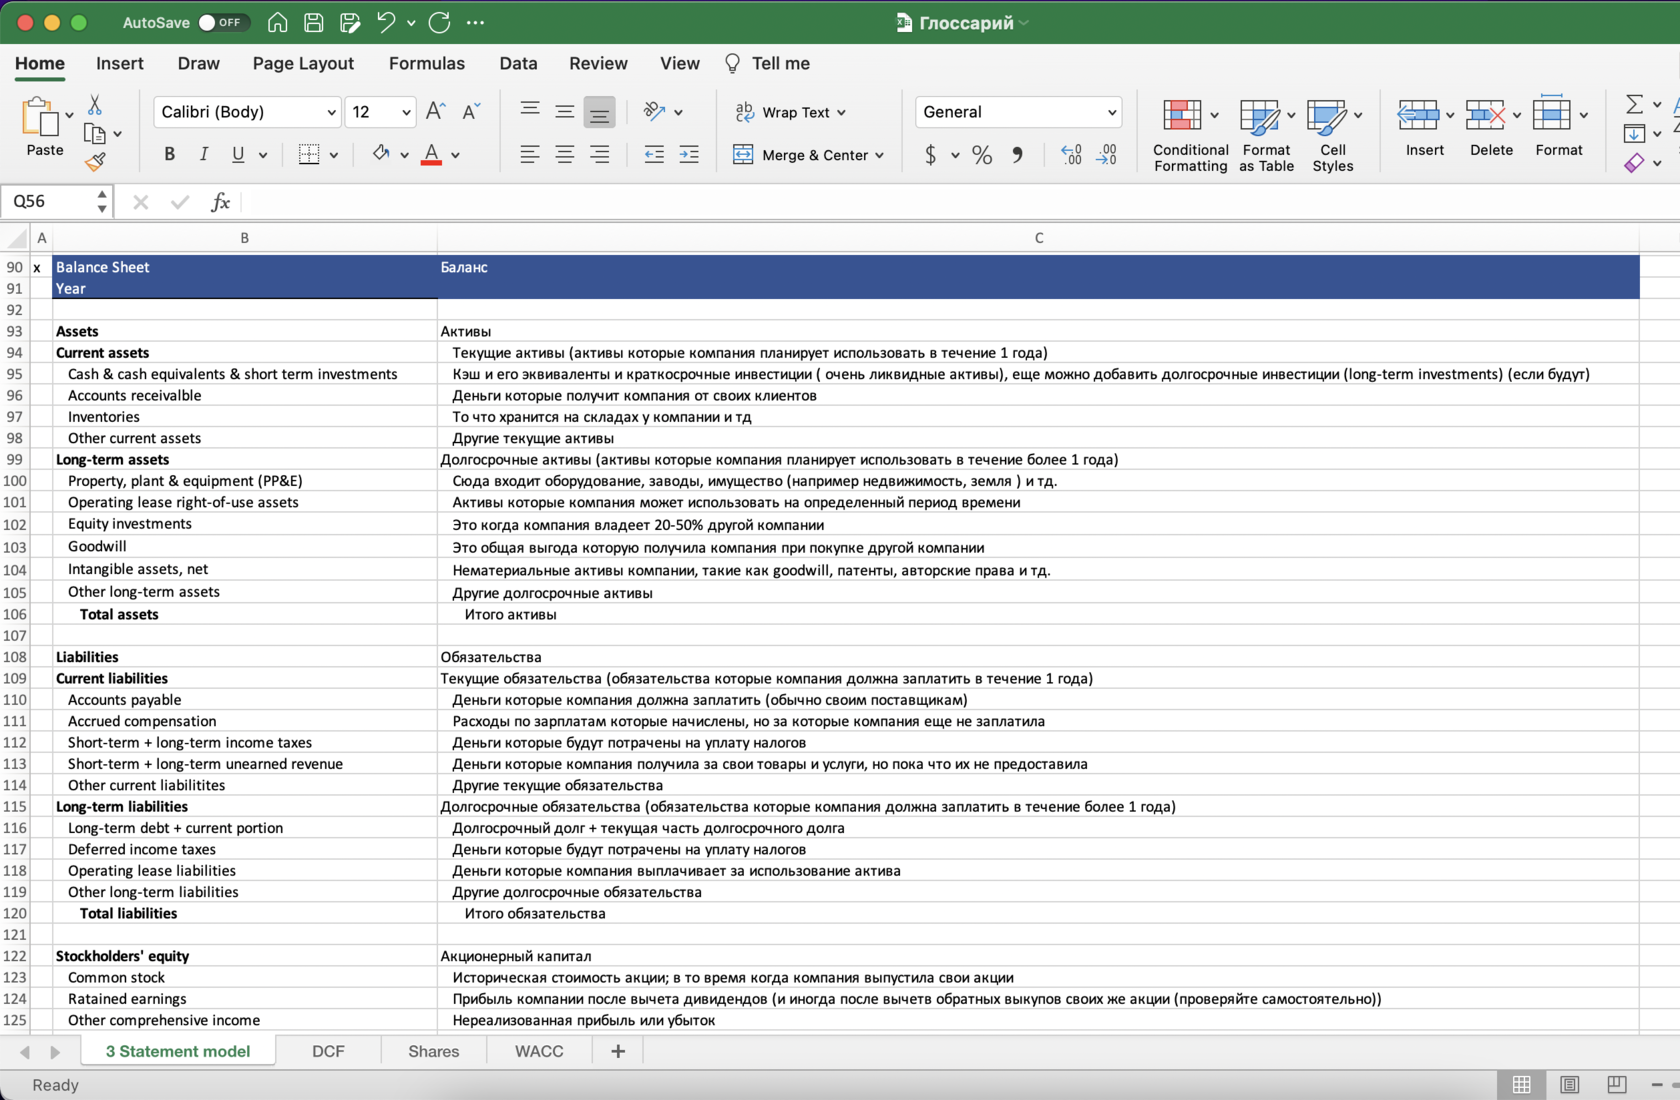This screenshot has height=1100, width=1680.
Task: Toggle Bold formatting
Action: click(169, 154)
